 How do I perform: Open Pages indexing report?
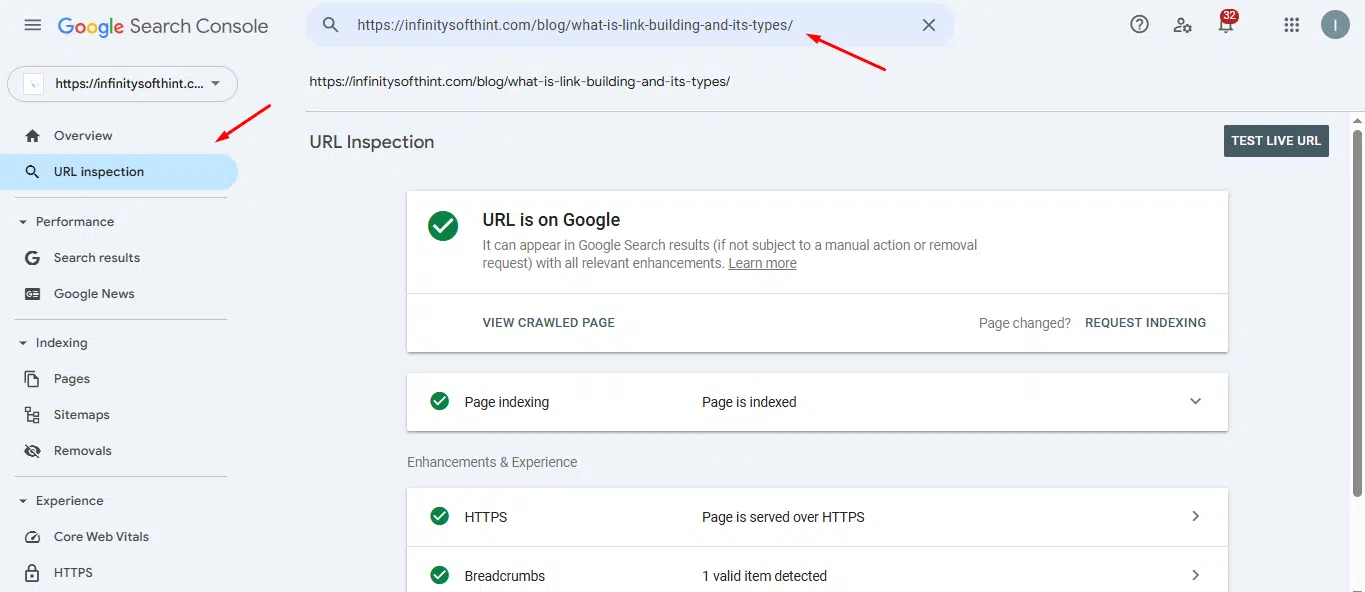pyautogui.click(x=72, y=379)
